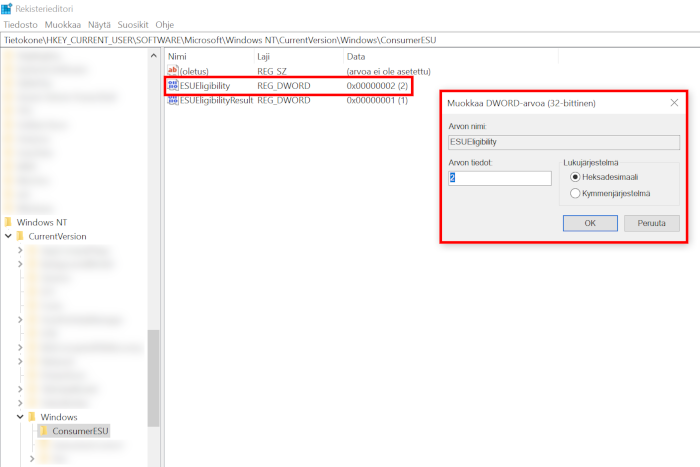Viewport: 700px width, 467px height.
Task: Select the Heksadesimaali radio button
Action: pyautogui.click(x=575, y=177)
